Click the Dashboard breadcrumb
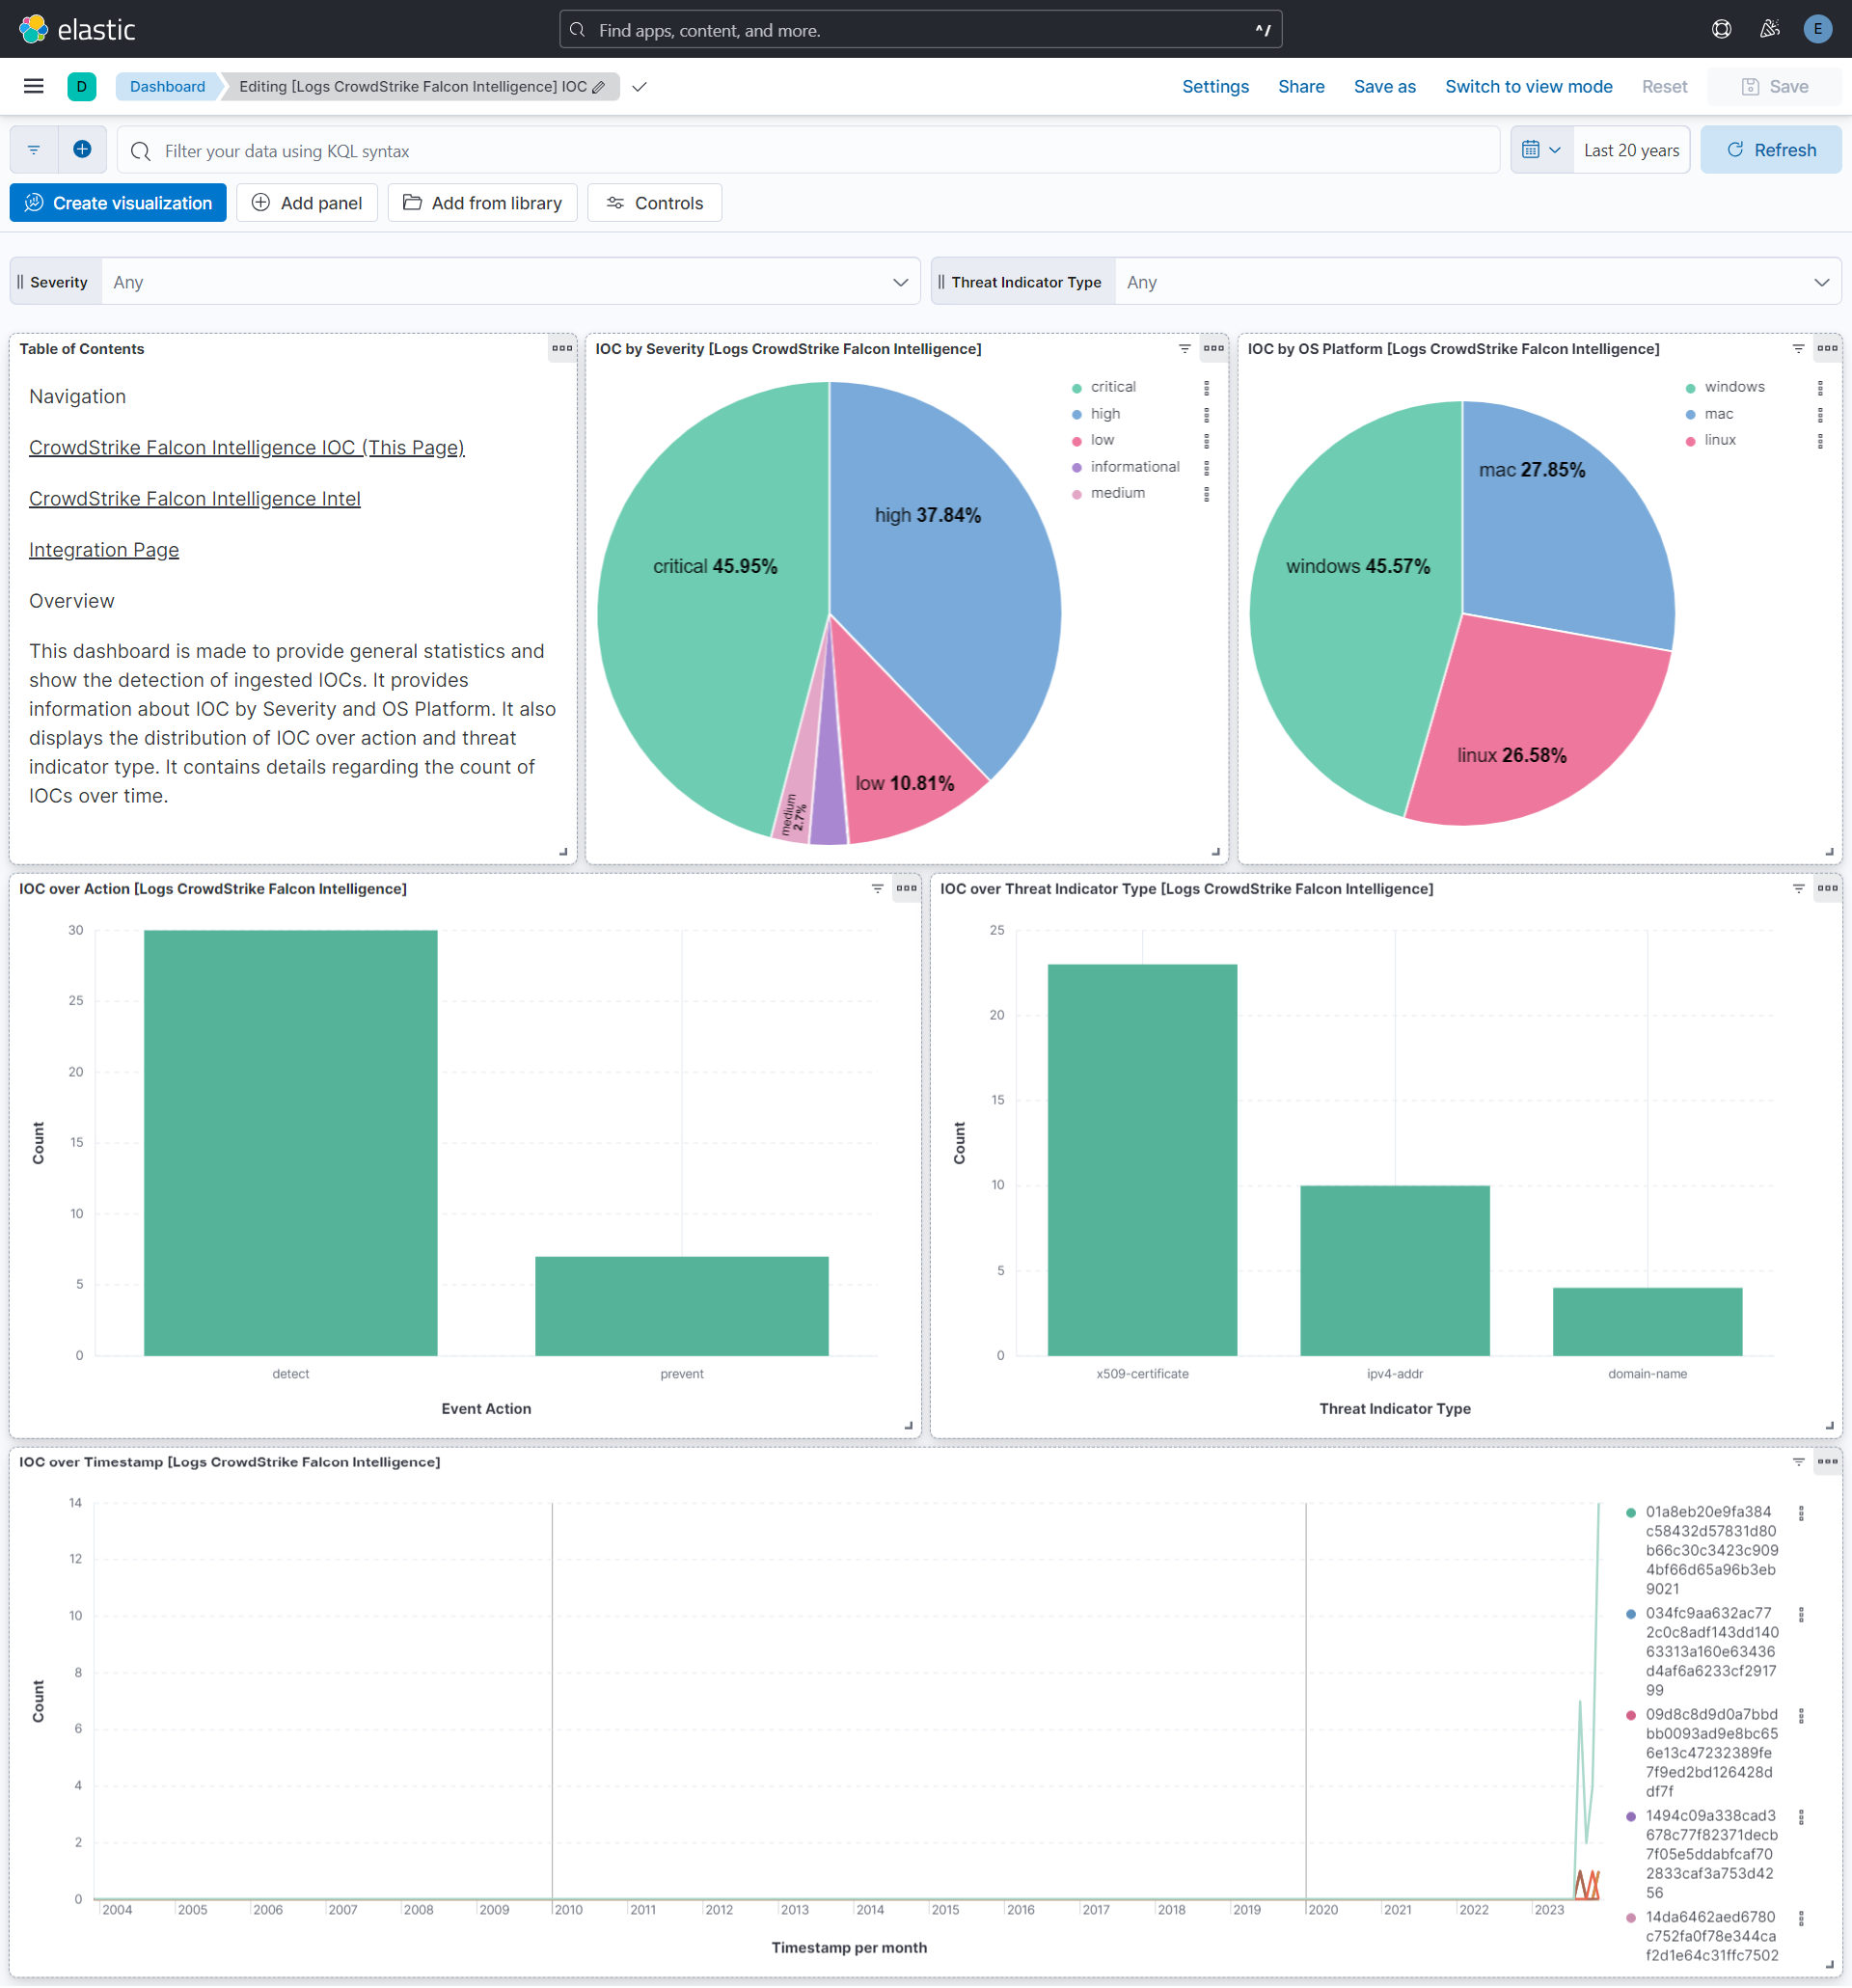Viewport: 1852px width, 1988px height. pyautogui.click(x=166, y=86)
